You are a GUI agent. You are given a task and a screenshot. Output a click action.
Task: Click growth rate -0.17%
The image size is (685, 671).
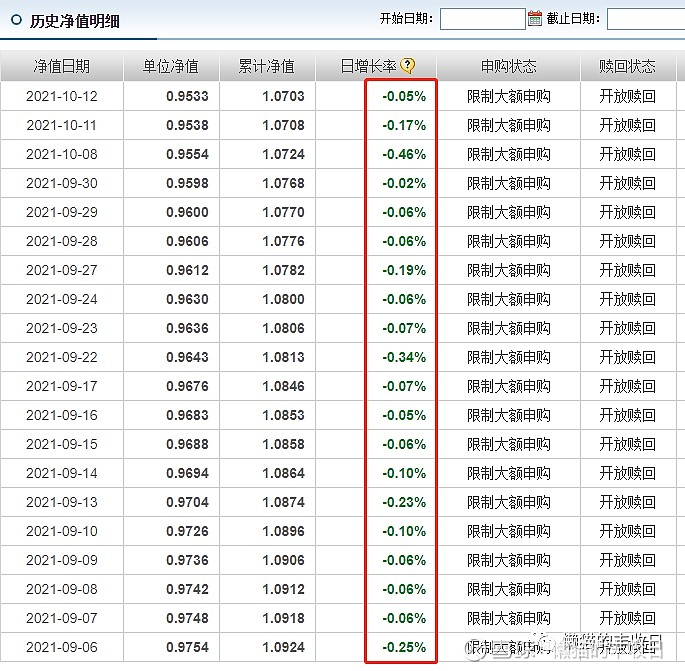(404, 125)
